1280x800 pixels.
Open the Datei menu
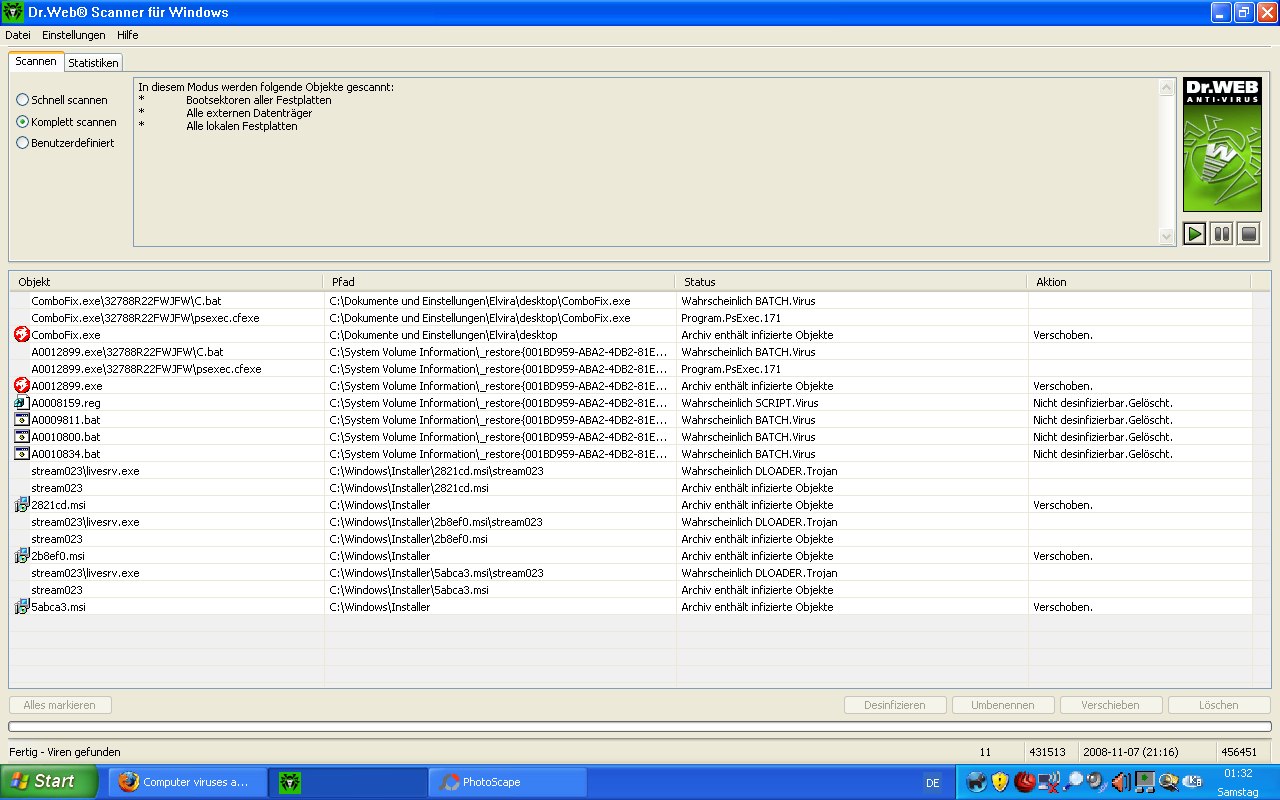(18, 35)
